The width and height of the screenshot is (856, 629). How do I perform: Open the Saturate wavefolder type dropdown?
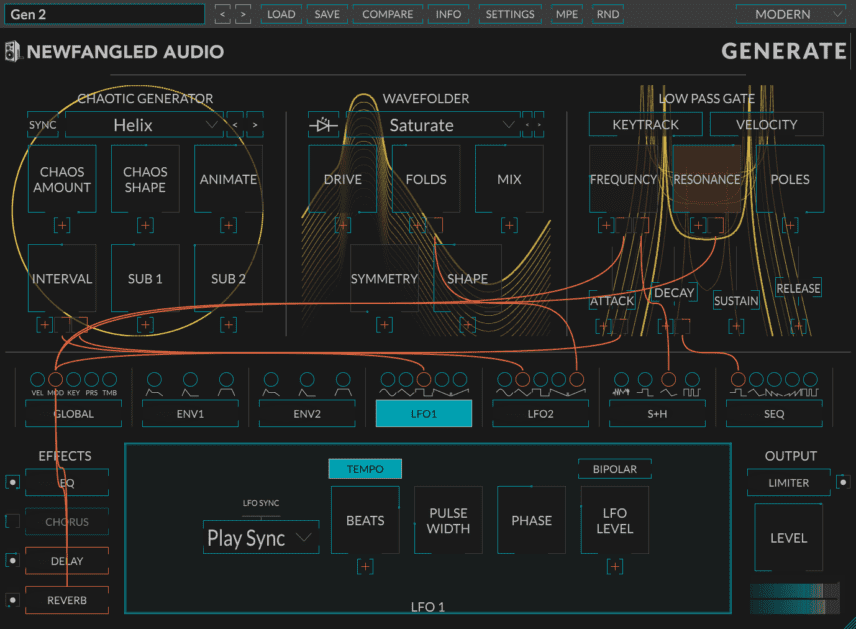(x=431, y=125)
